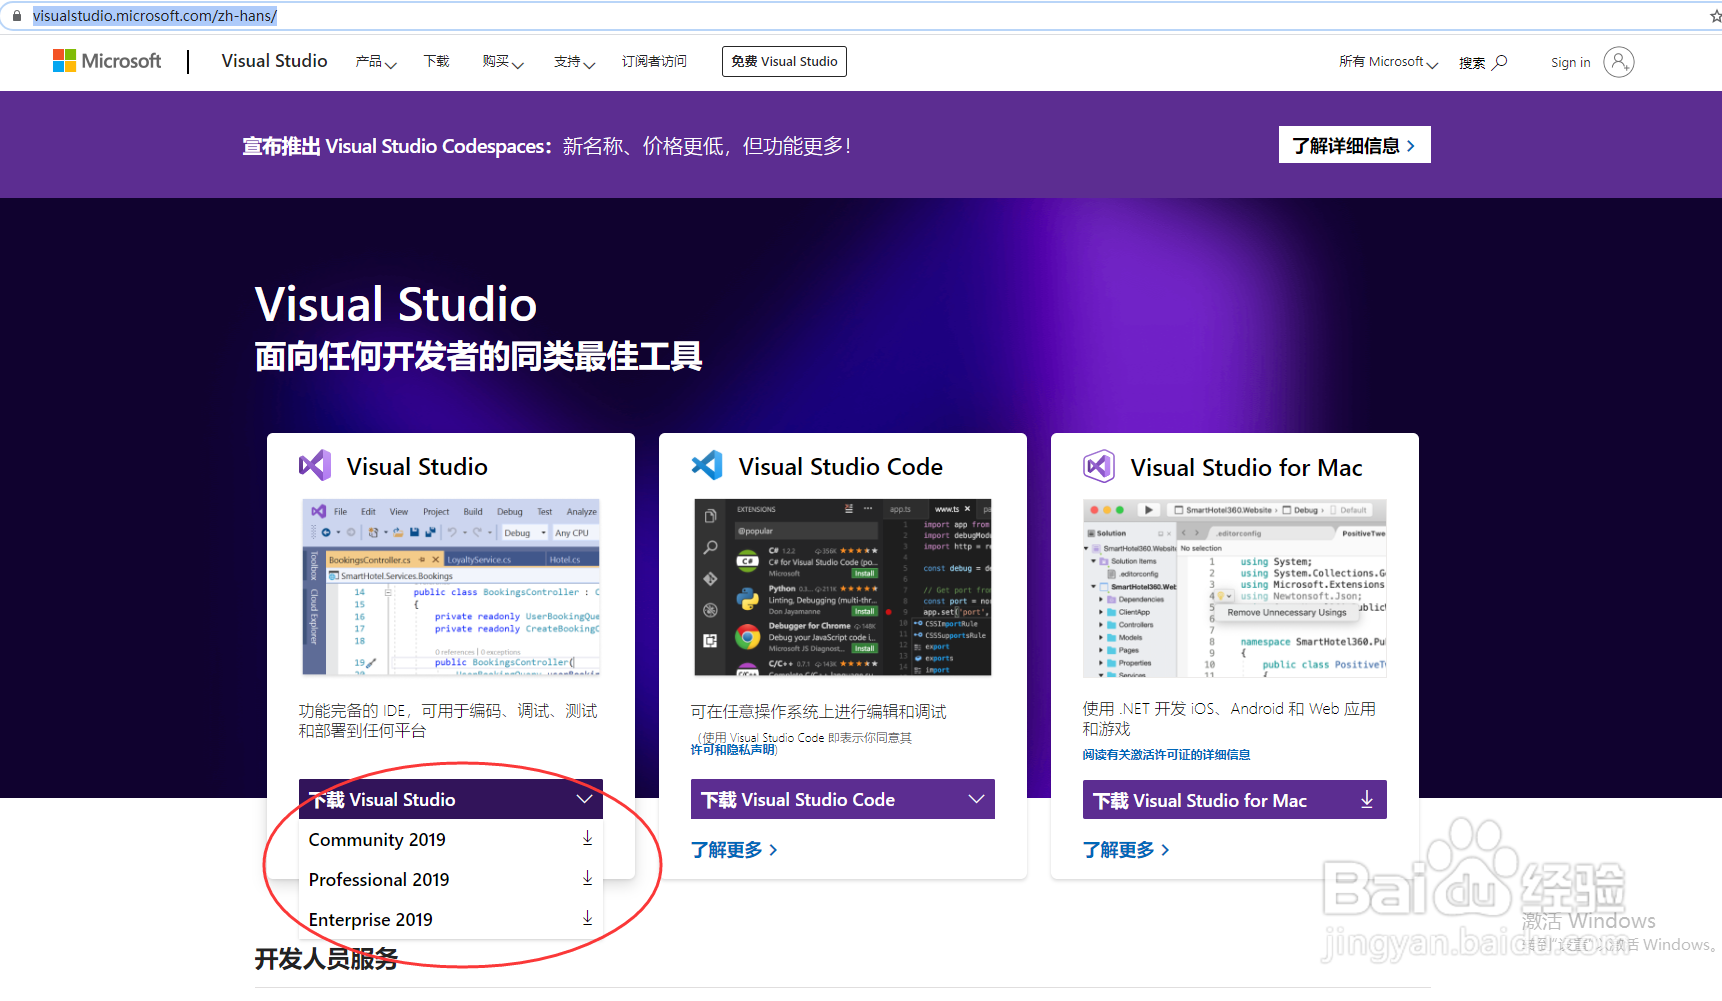Open the 许可和隐私声明 link
The image size is (1722, 1001).
point(733,750)
